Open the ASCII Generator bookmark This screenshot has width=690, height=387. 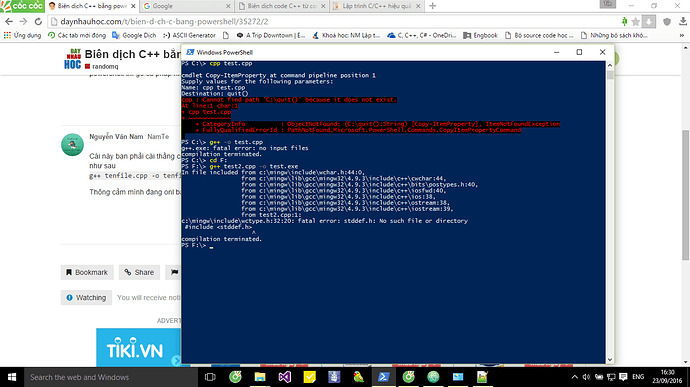click(x=189, y=35)
